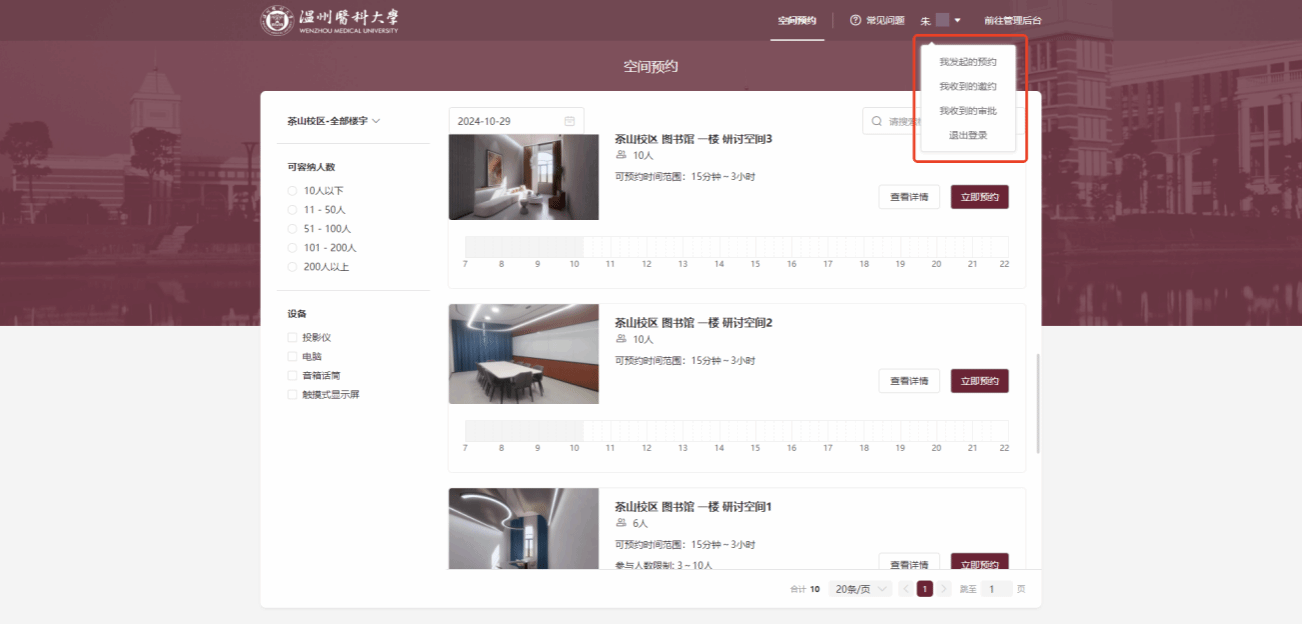The height and width of the screenshot is (624, 1302).
Task: Click the question mark icon beside 常见问题
Action: pos(855,20)
